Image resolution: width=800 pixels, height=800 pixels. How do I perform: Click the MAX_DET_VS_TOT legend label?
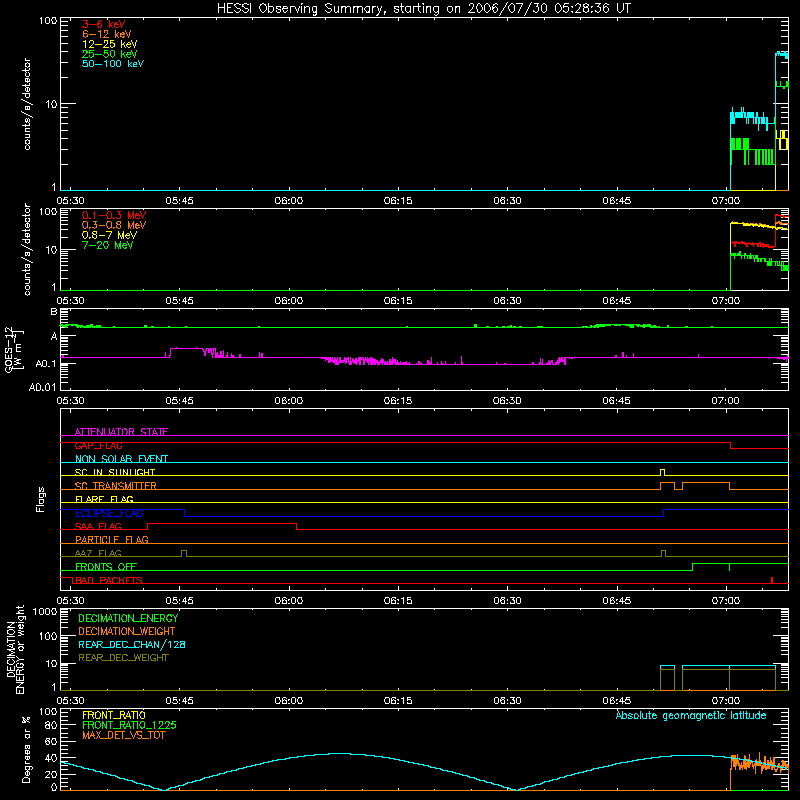(x=123, y=735)
